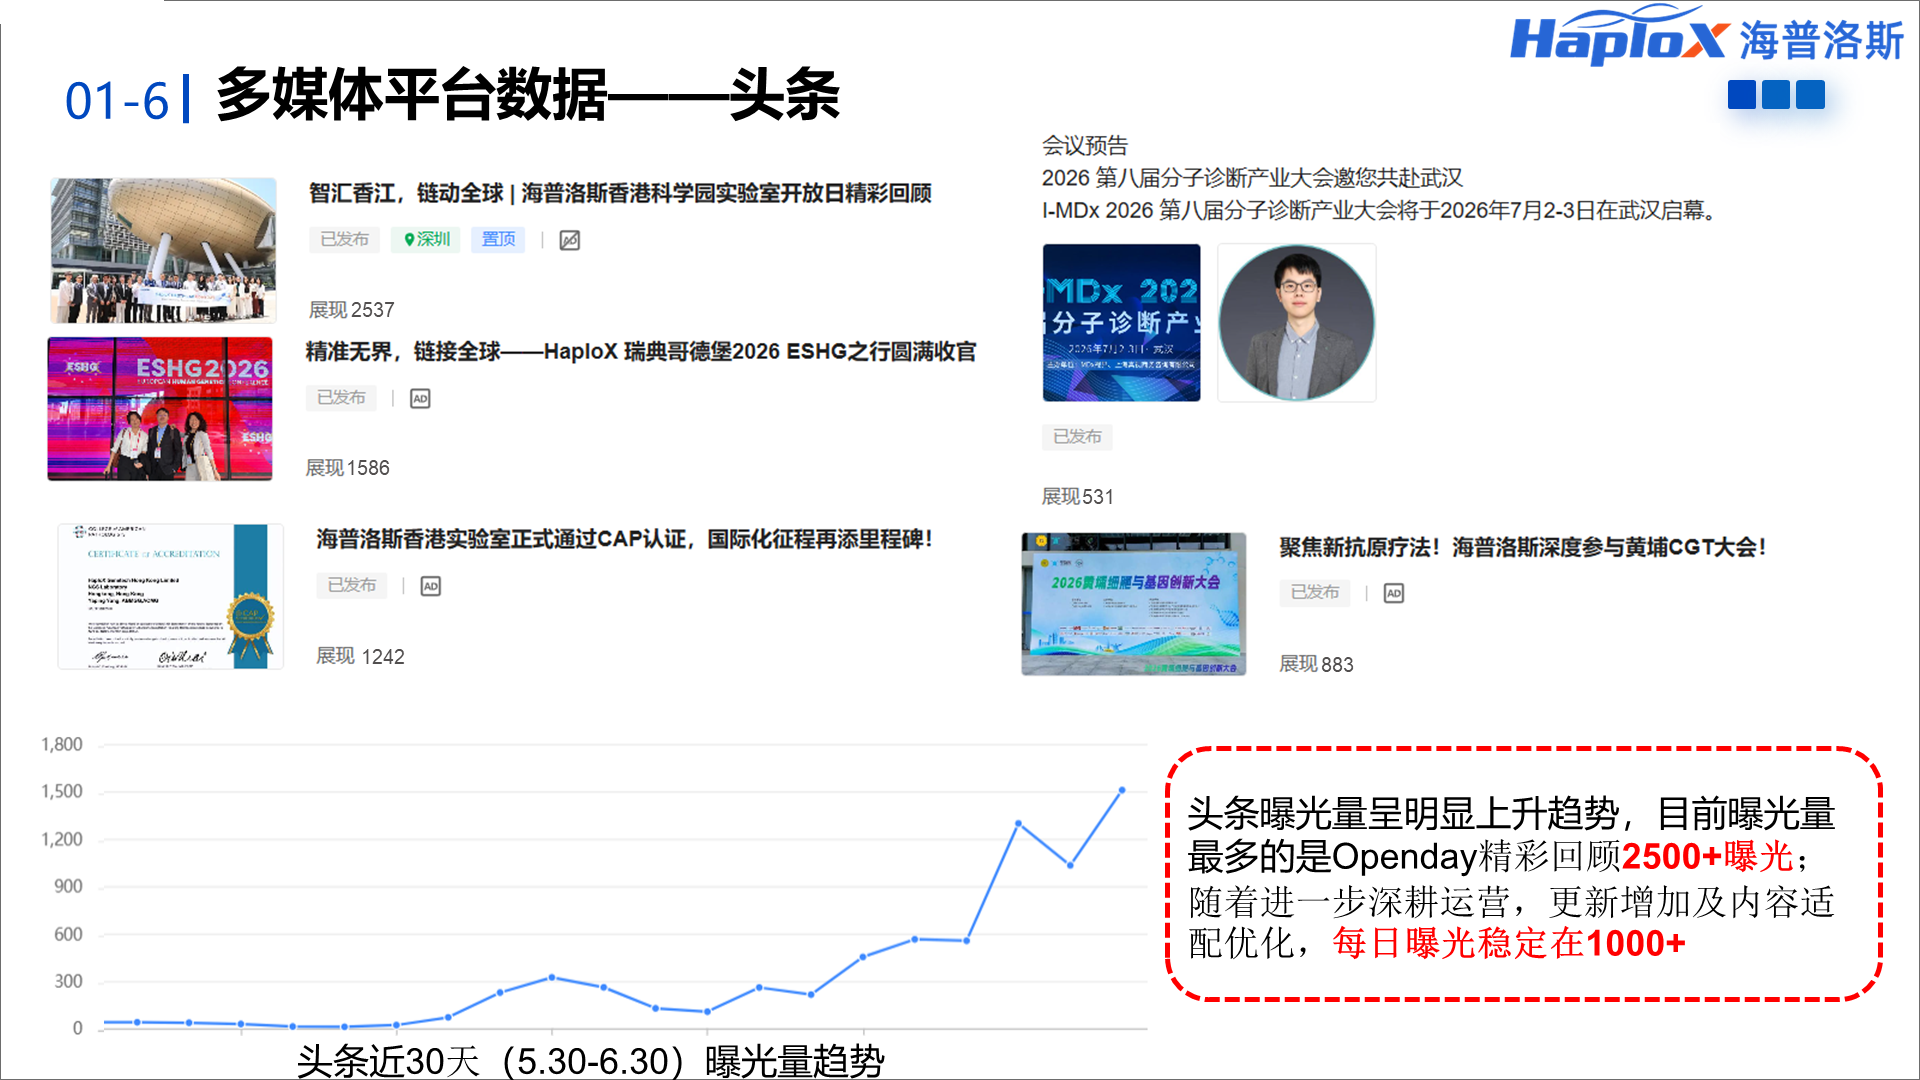Image resolution: width=1920 pixels, height=1080 pixels.
Task: Click the 01-6 section number
Action: [x=117, y=101]
